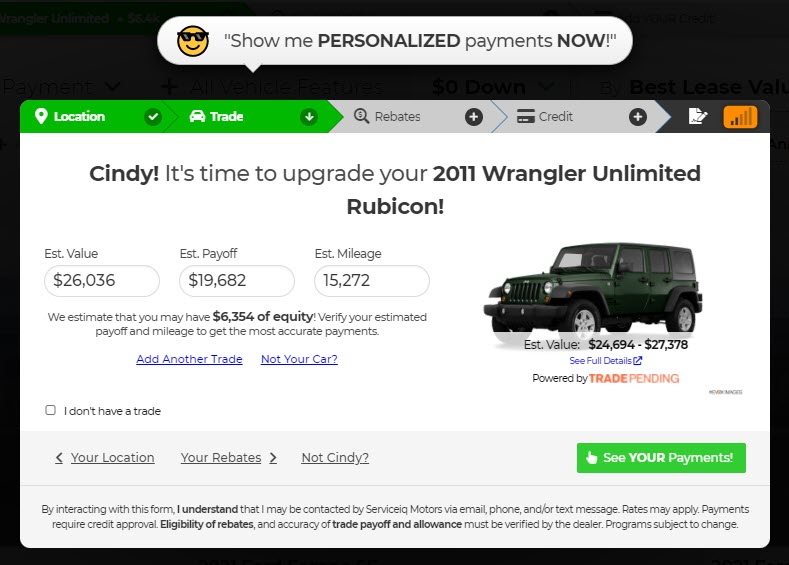
Task: Open the Rebates tab
Action: click(397, 116)
